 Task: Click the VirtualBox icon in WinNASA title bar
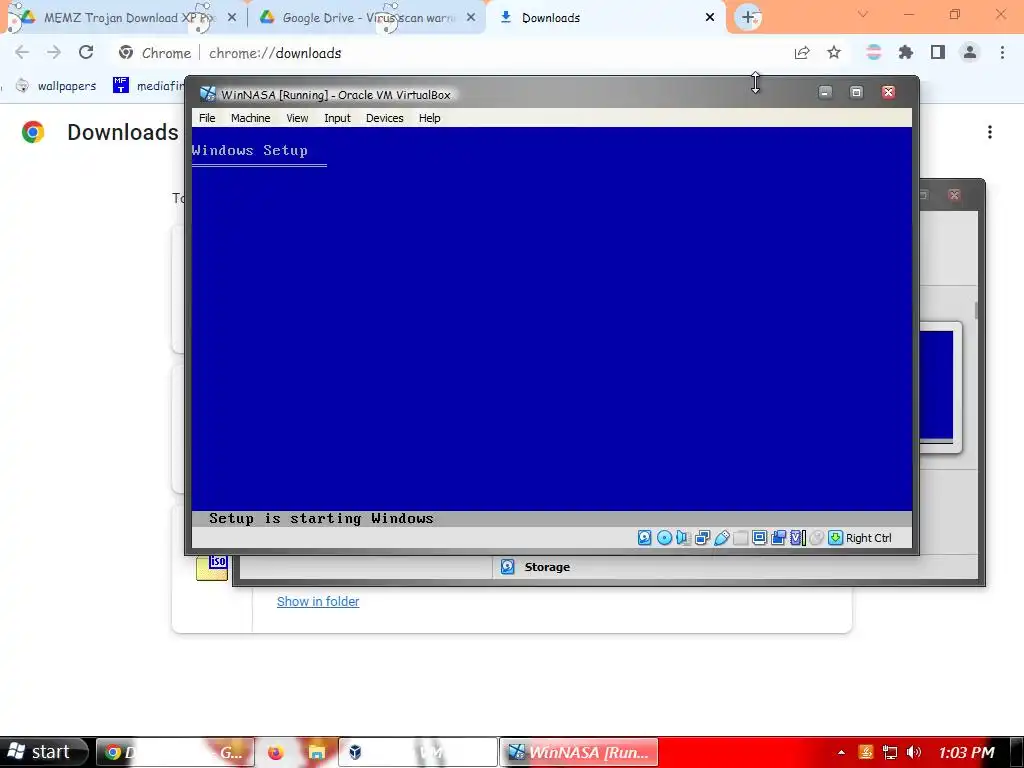click(x=208, y=94)
